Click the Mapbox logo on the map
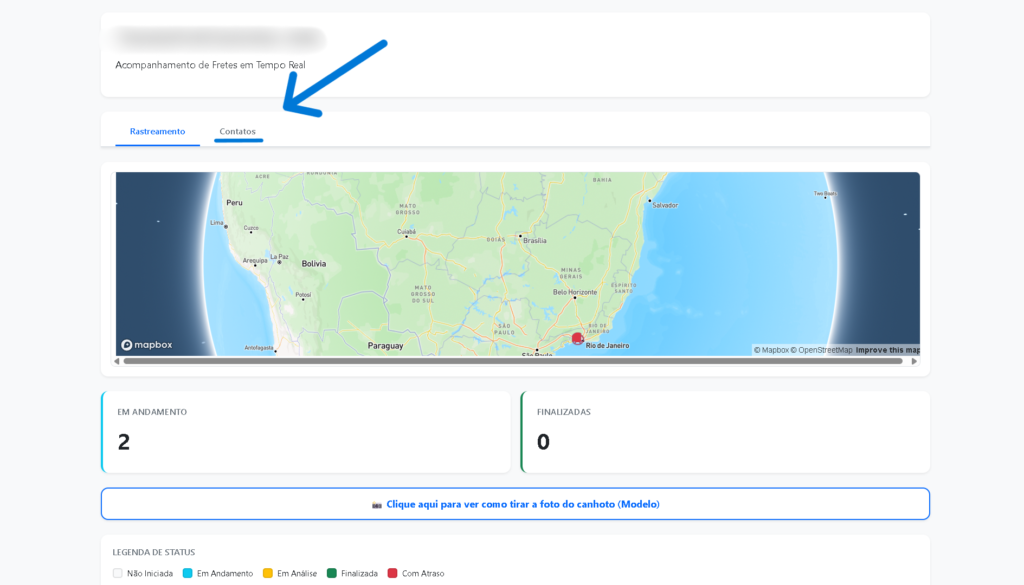The image size is (1024, 585). (147, 345)
